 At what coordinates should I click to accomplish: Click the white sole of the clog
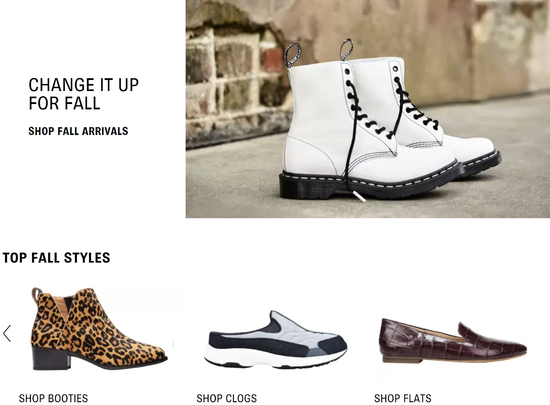tap(274, 358)
